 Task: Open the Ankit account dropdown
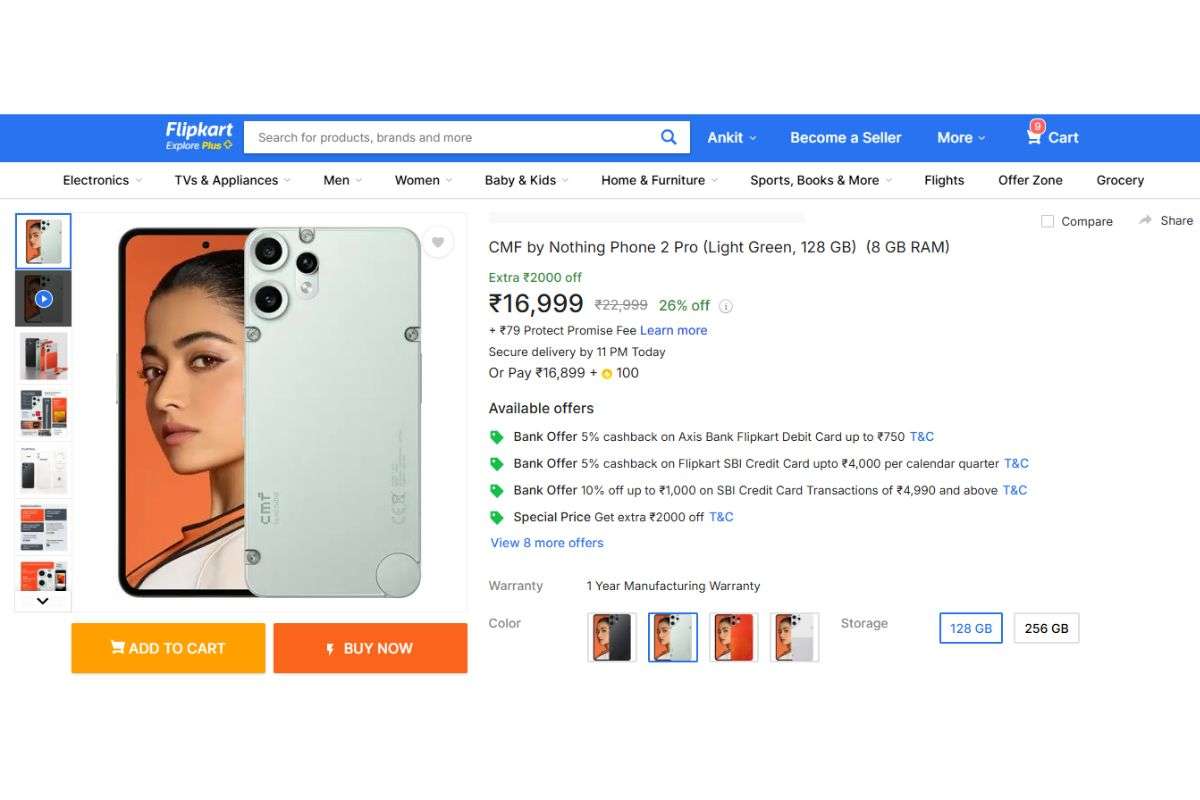[x=731, y=137]
